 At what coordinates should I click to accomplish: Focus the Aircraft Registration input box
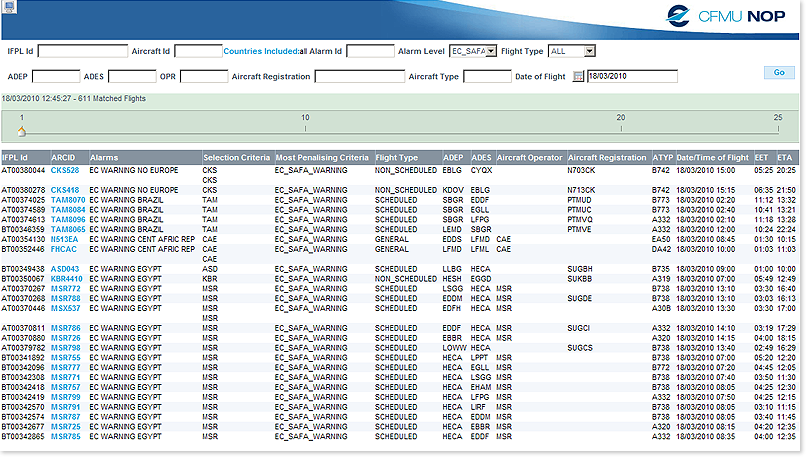coord(359,77)
